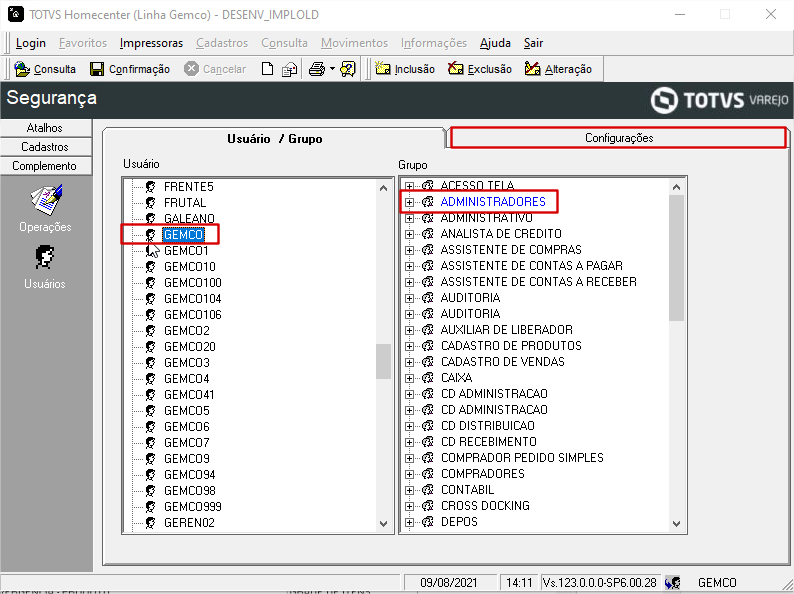
Task: Click the user icon in the status bar
Action: pos(672,583)
